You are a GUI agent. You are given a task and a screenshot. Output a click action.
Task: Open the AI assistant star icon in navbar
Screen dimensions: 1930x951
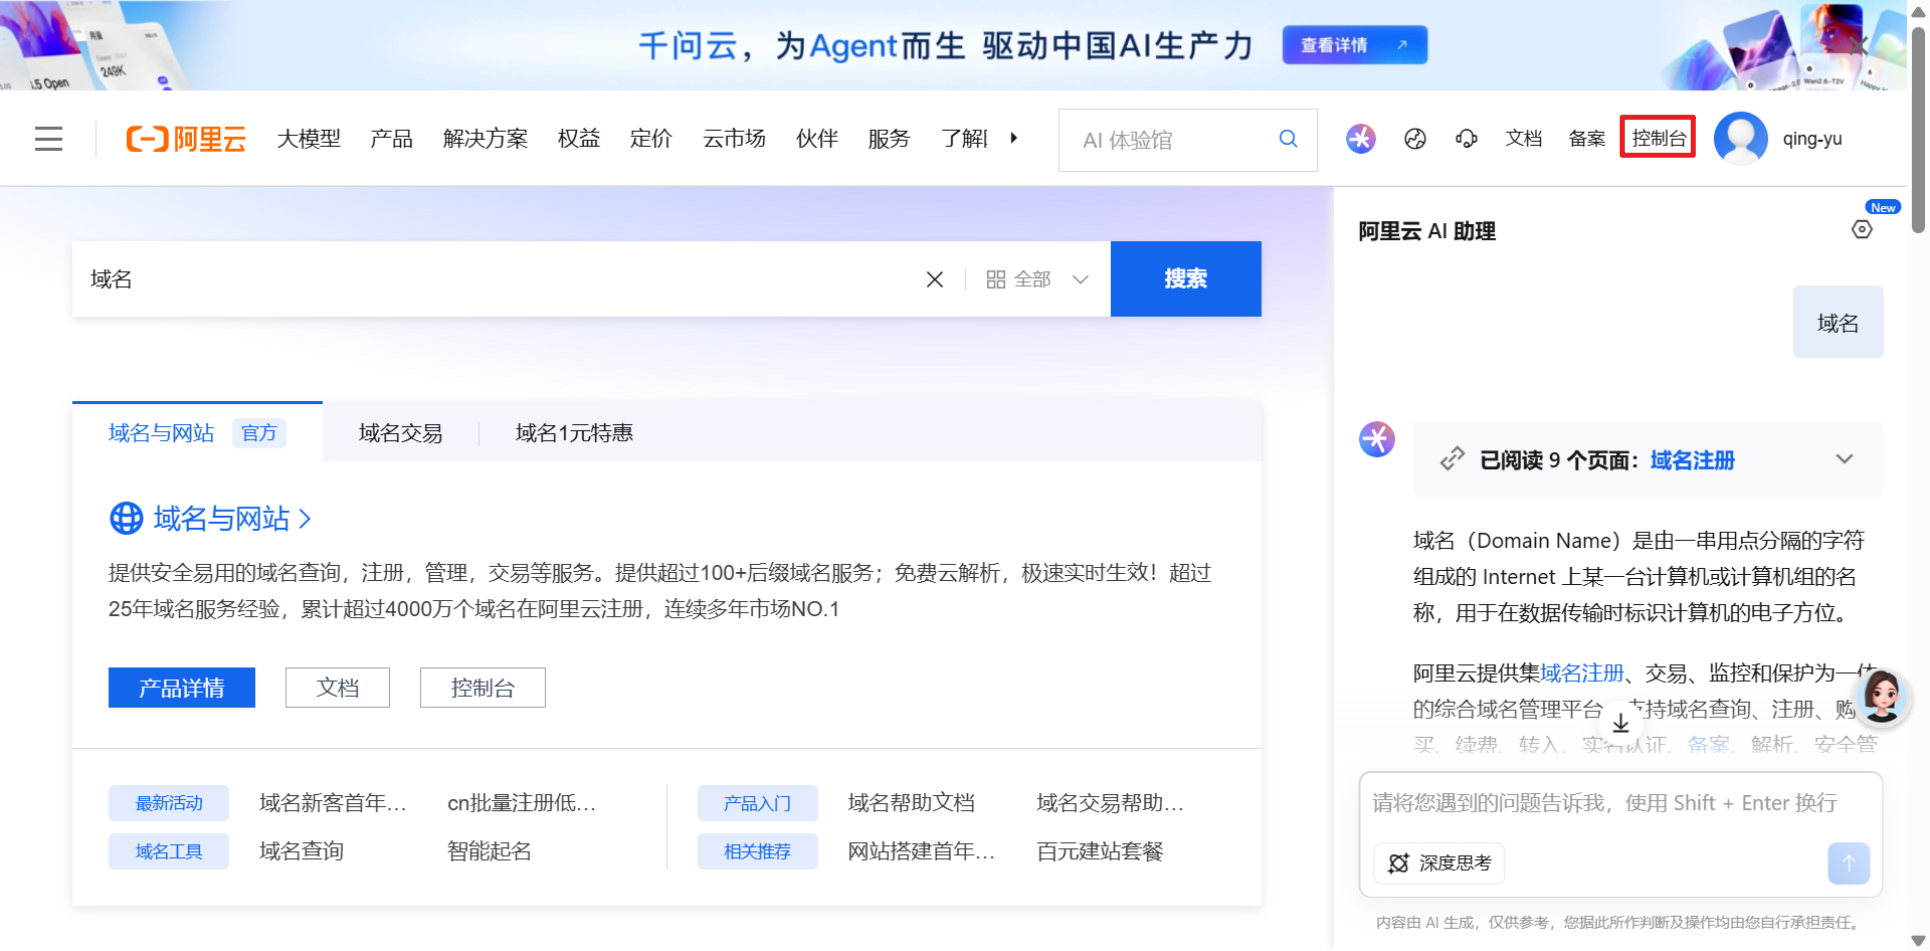(1360, 139)
